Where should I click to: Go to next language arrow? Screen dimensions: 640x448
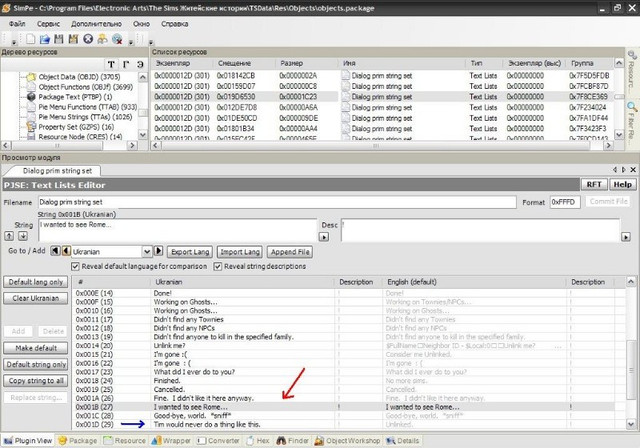pyautogui.click(x=158, y=251)
